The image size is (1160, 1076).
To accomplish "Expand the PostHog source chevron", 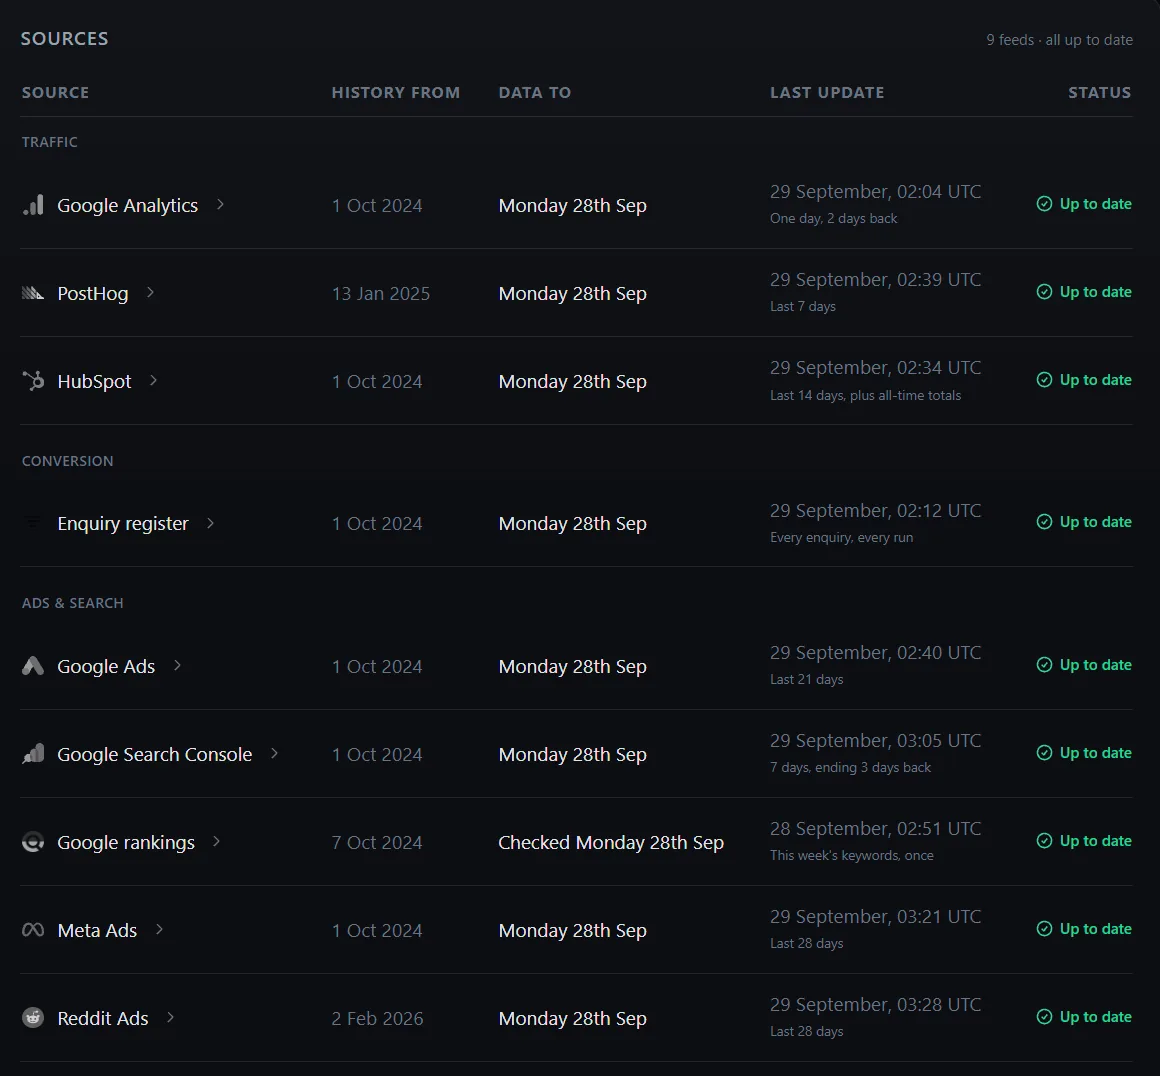I will 150,292.
